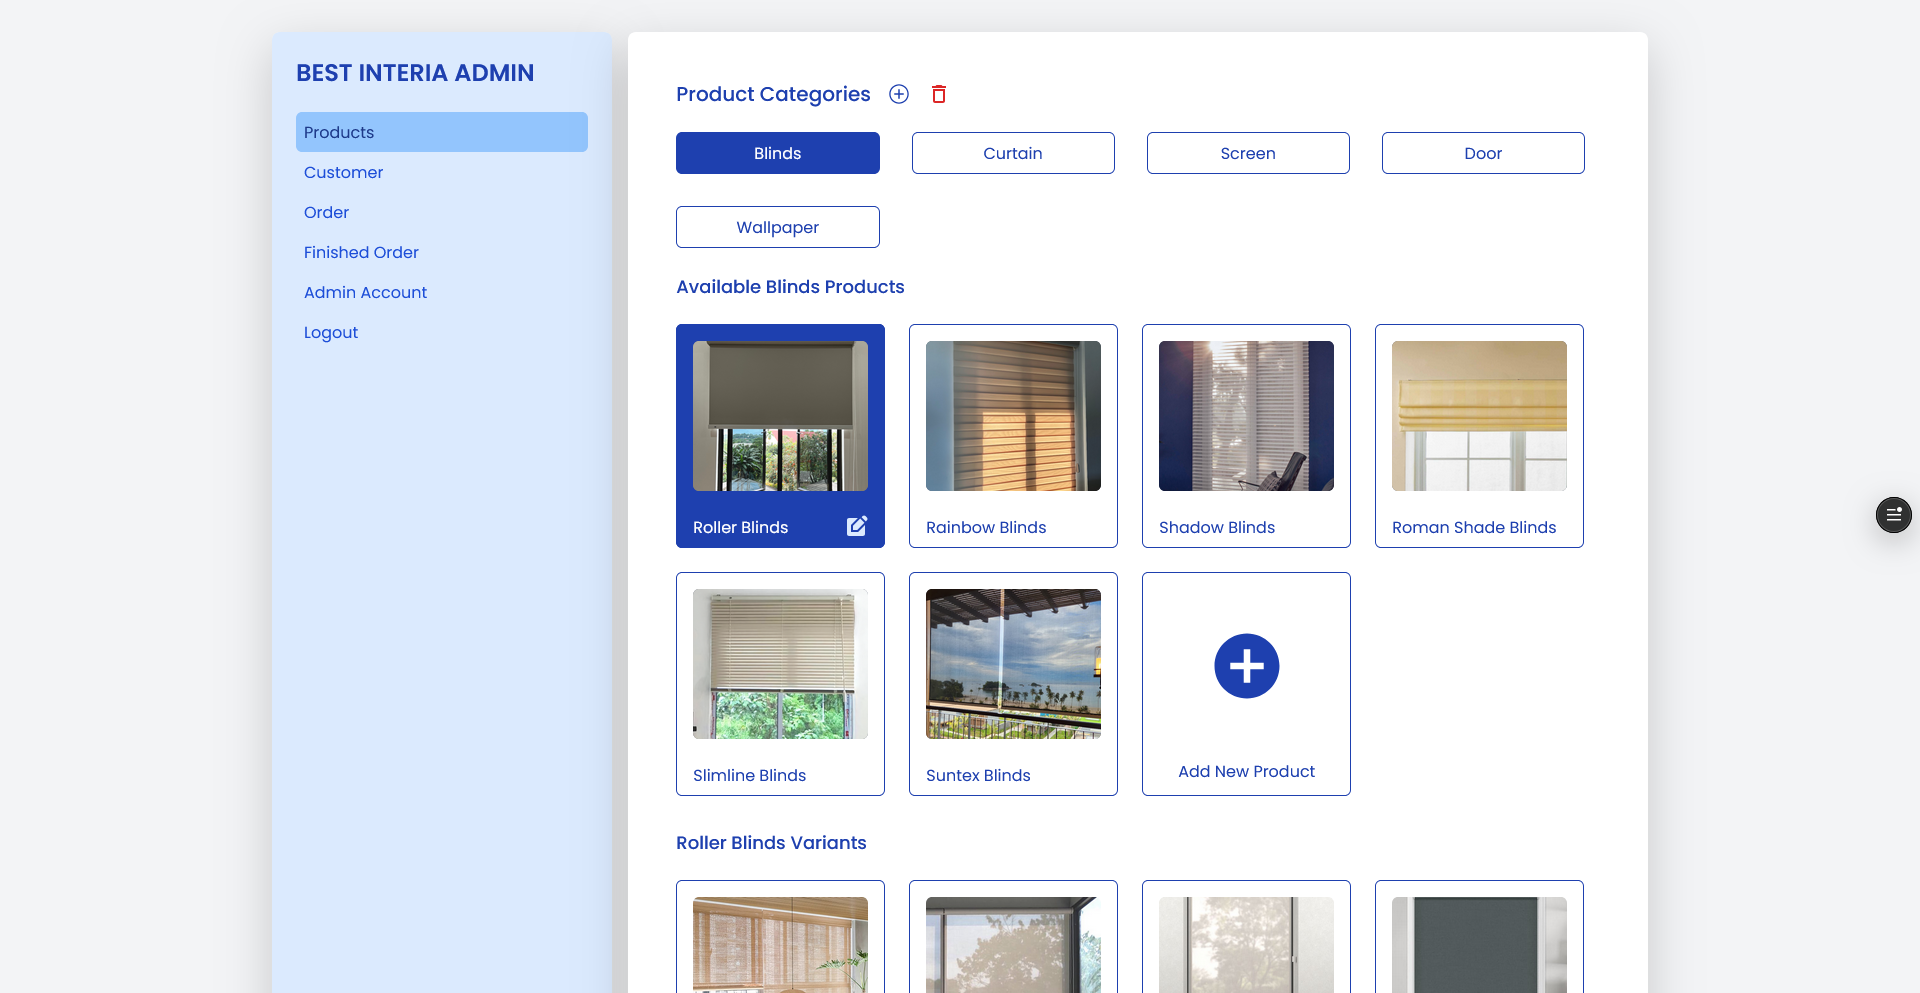Screen dimensions: 1920x993
Task: Open Admin Account settings
Action: pos(365,292)
